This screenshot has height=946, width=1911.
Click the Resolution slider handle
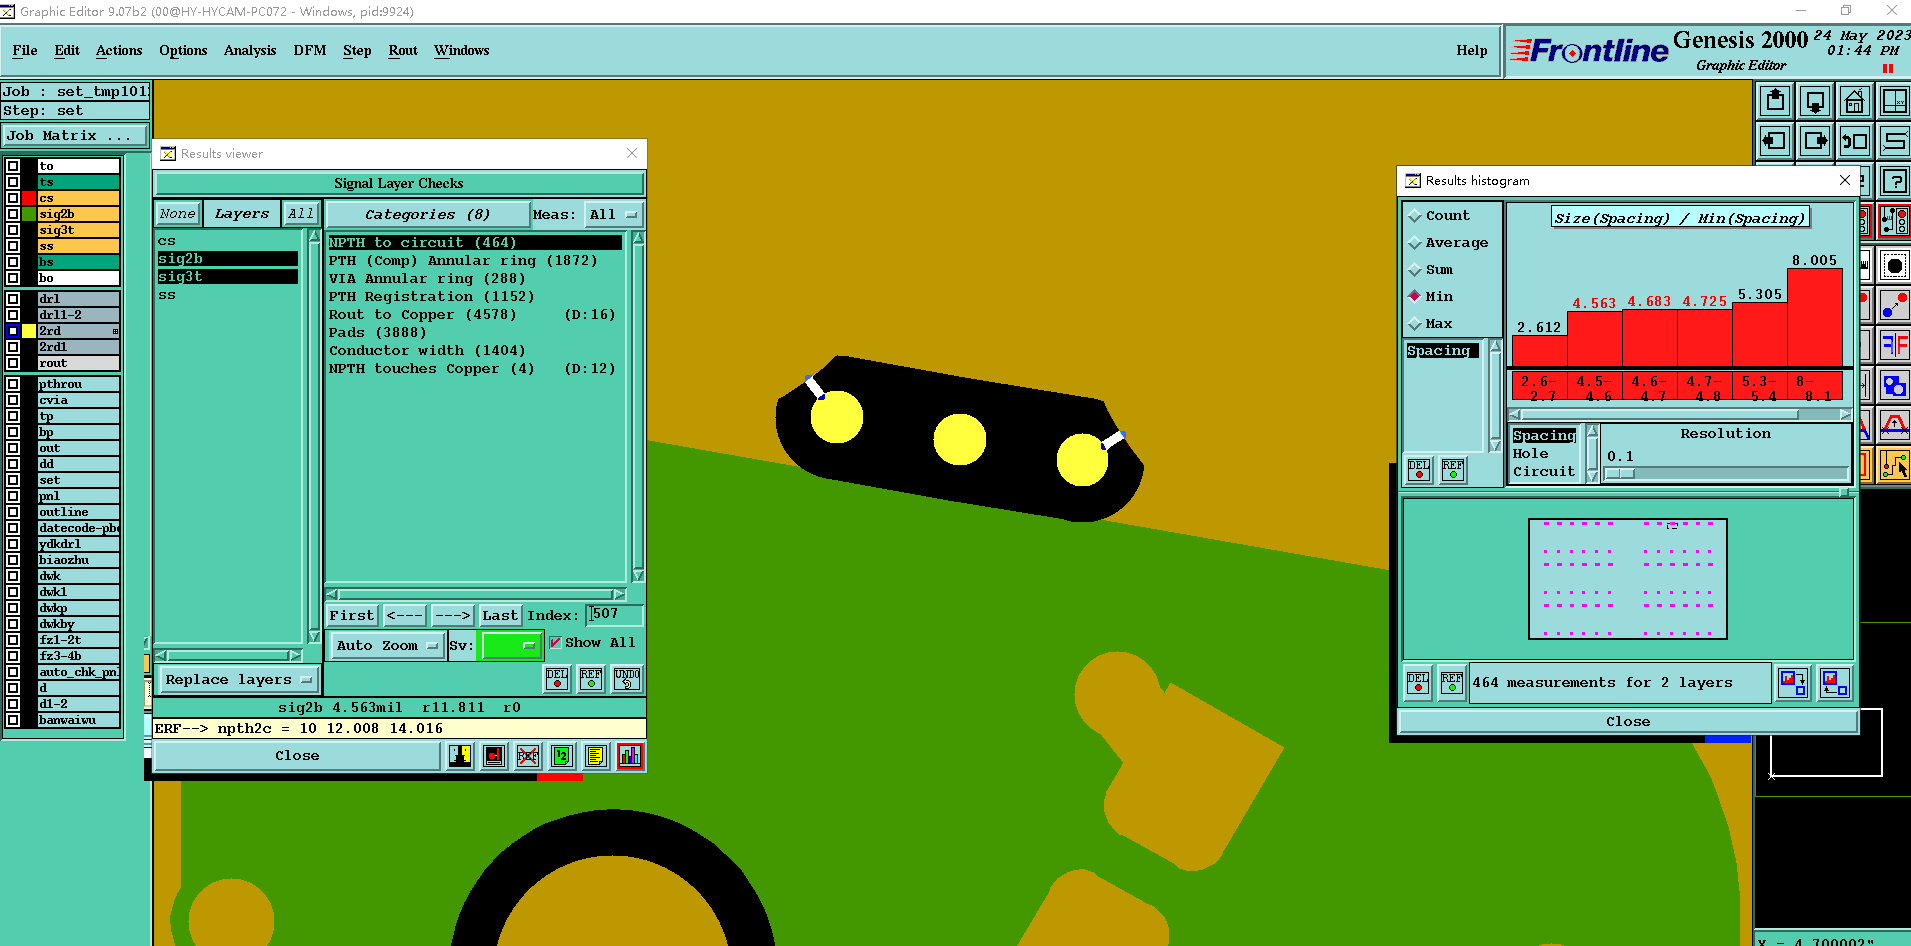point(1619,474)
